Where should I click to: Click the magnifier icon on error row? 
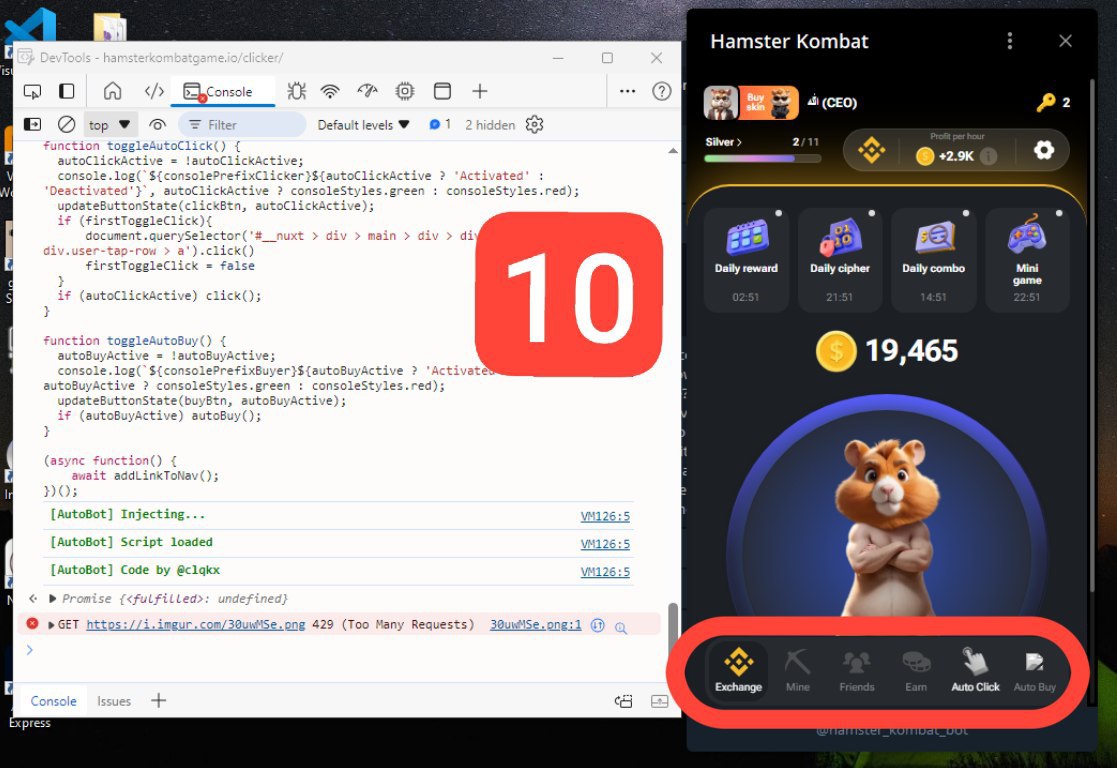coord(621,628)
